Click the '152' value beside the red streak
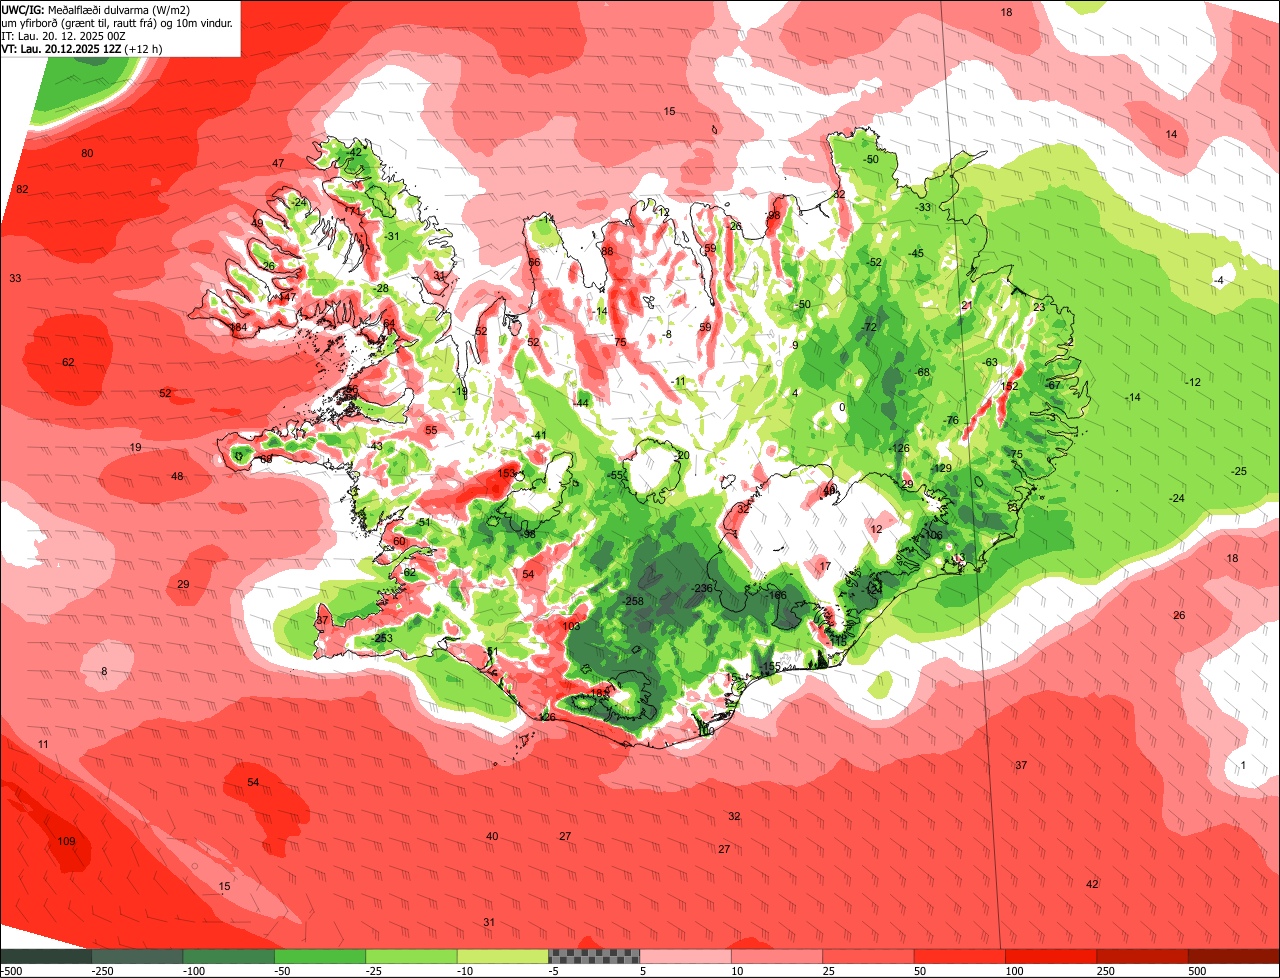The image size is (1280, 978). (1009, 386)
